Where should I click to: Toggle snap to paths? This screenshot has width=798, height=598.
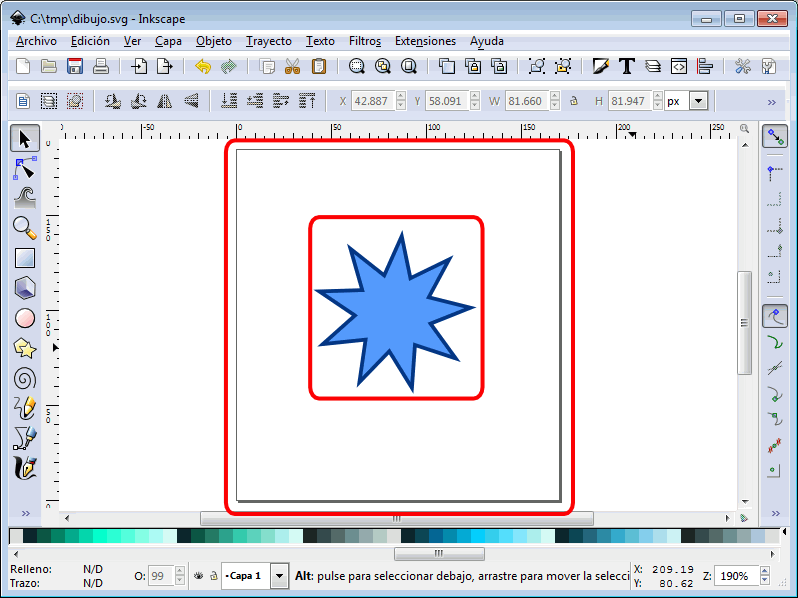[775, 343]
